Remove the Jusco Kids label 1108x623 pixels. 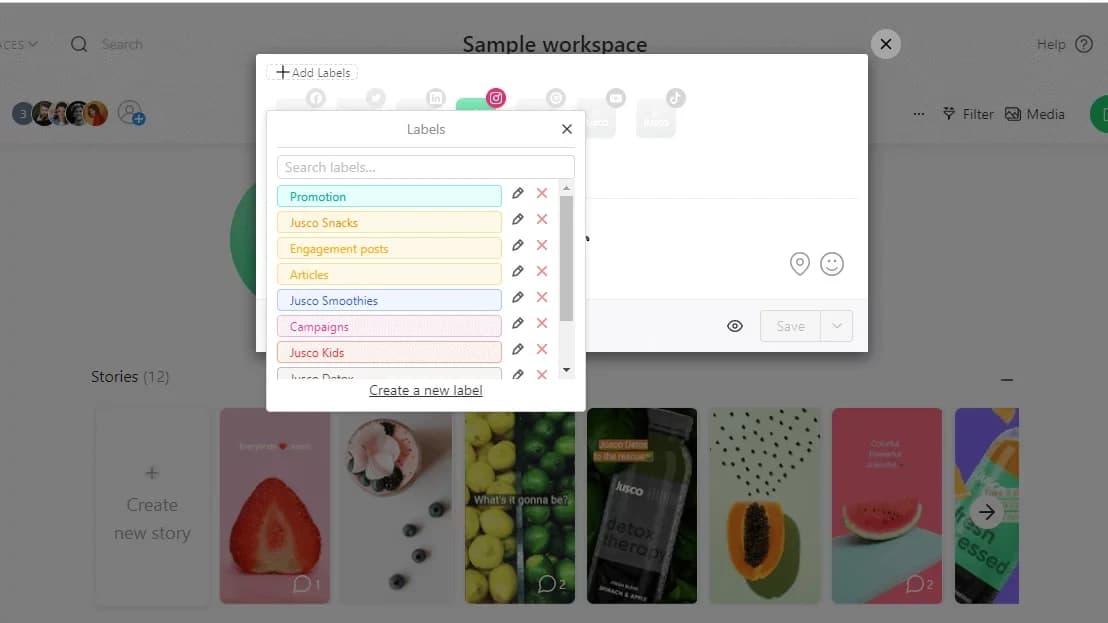pyautogui.click(x=542, y=350)
